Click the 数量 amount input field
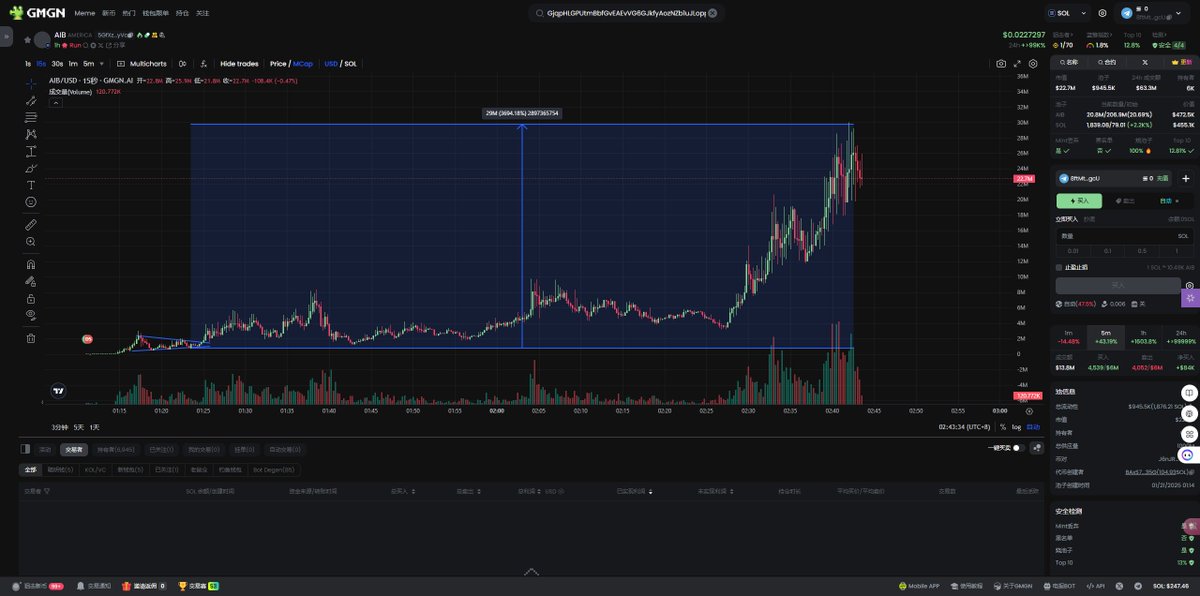This screenshot has height=596, width=1200. tap(1125, 236)
